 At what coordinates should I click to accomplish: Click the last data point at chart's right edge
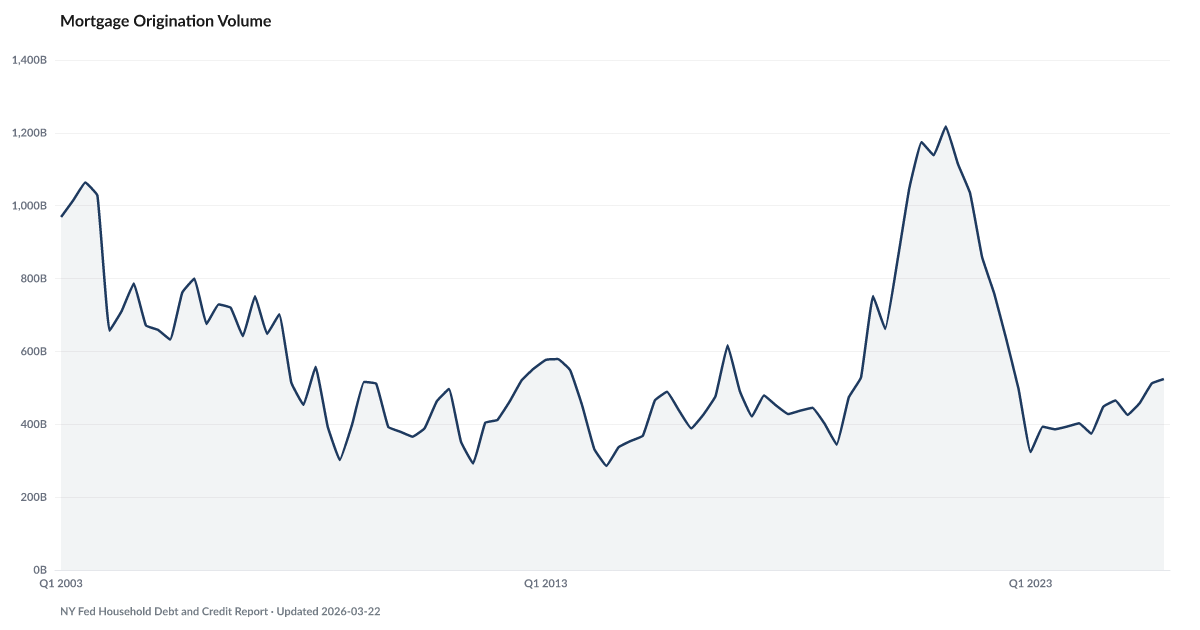click(x=1163, y=379)
